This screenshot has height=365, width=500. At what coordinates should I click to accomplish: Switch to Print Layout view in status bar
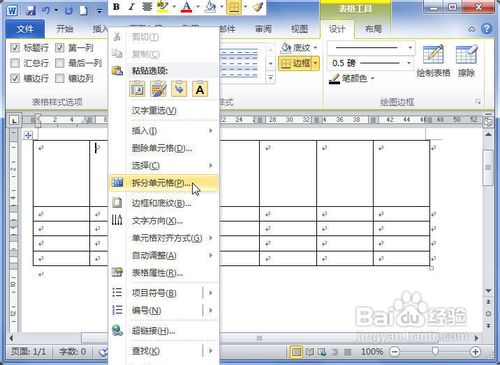(x=296, y=352)
